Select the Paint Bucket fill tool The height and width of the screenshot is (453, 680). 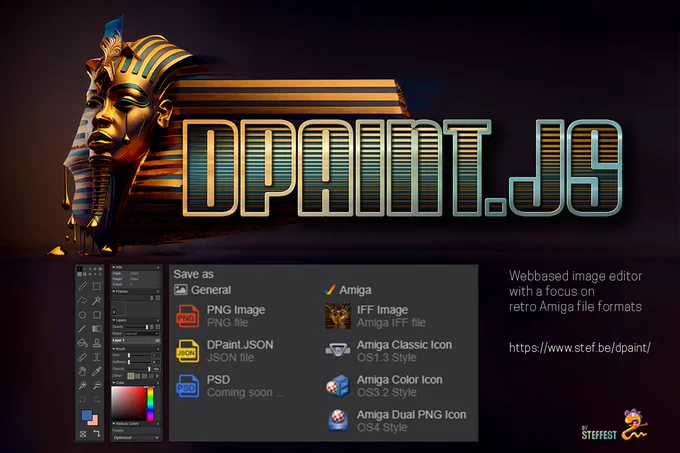pos(82,343)
